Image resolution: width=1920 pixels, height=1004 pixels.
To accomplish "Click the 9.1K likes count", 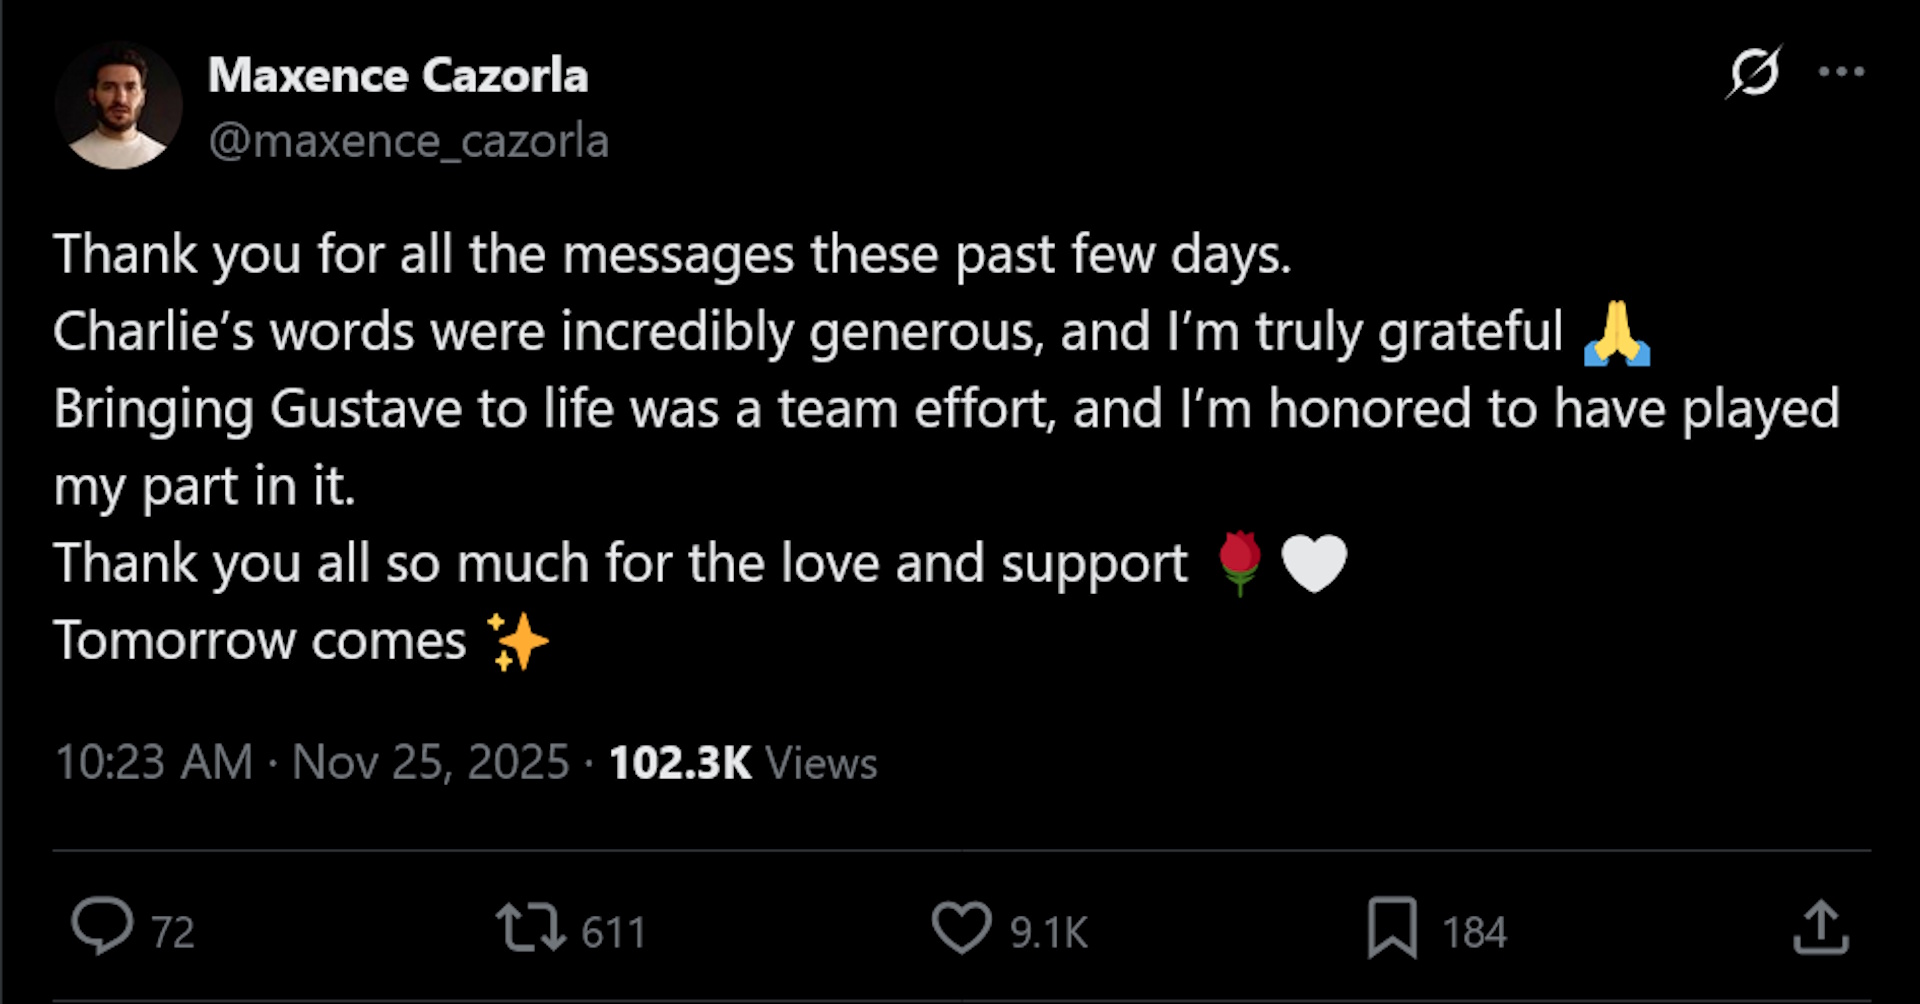I will click(1048, 932).
